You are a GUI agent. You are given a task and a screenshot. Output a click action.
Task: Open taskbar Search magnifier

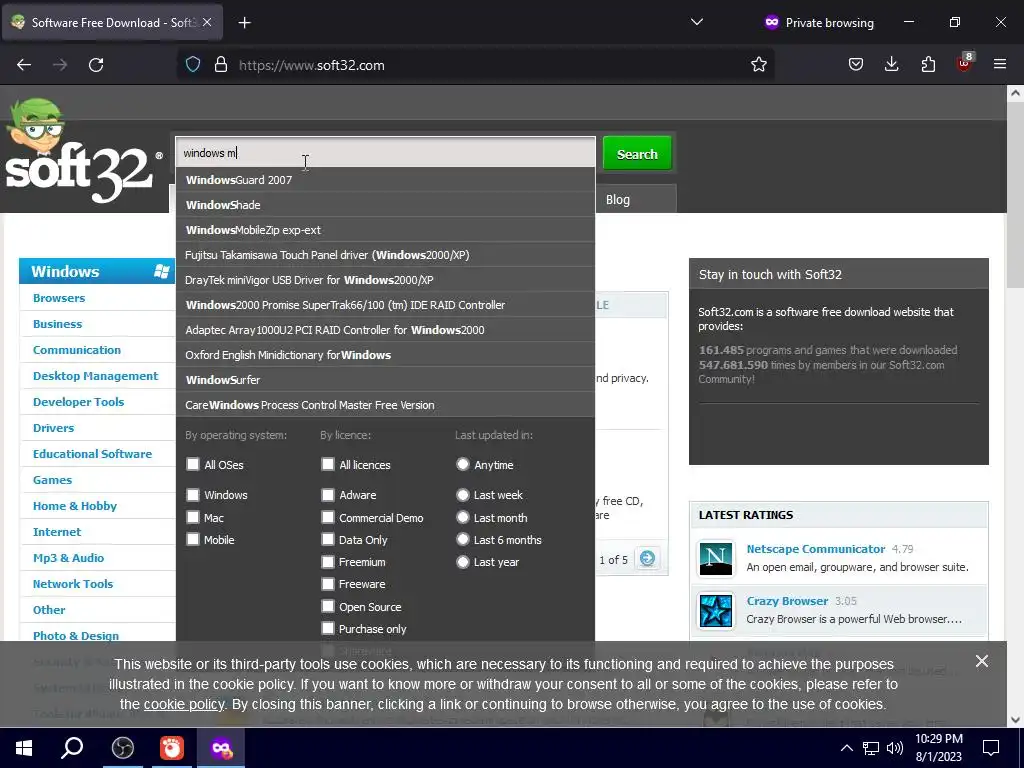pyautogui.click(x=72, y=748)
